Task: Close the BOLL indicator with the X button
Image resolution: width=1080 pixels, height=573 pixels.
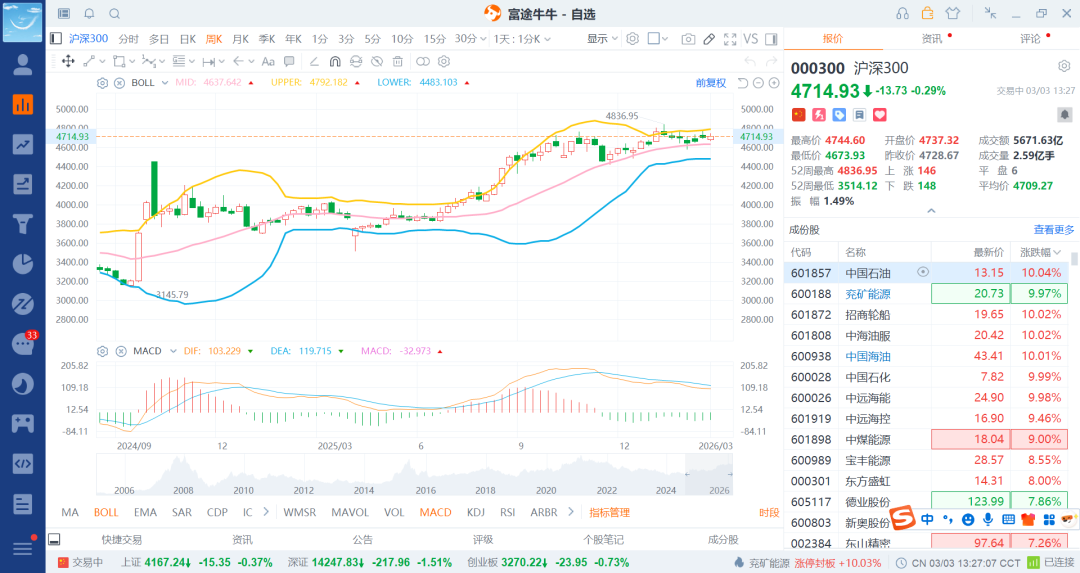Action: pyautogui.click(x=119, y=82)
